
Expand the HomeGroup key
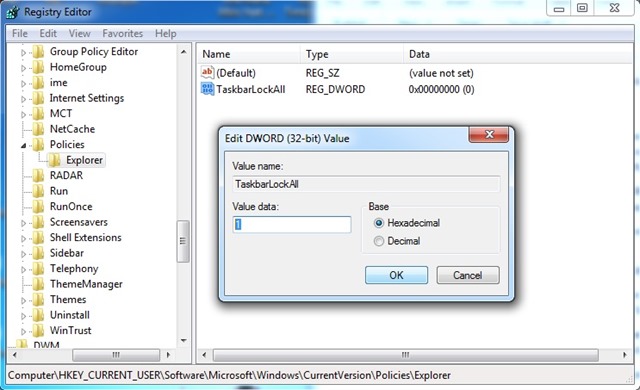23,68
